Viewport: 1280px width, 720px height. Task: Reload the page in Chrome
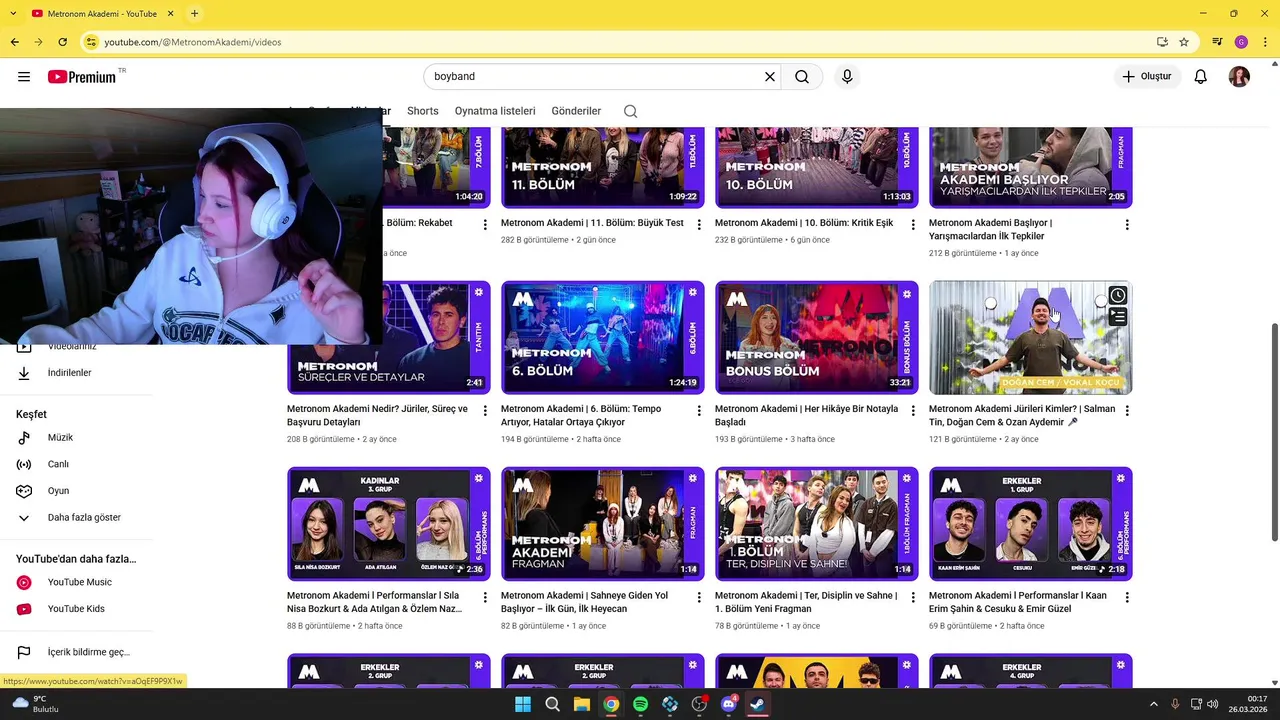pyautogui.click(x=62, y=42)
